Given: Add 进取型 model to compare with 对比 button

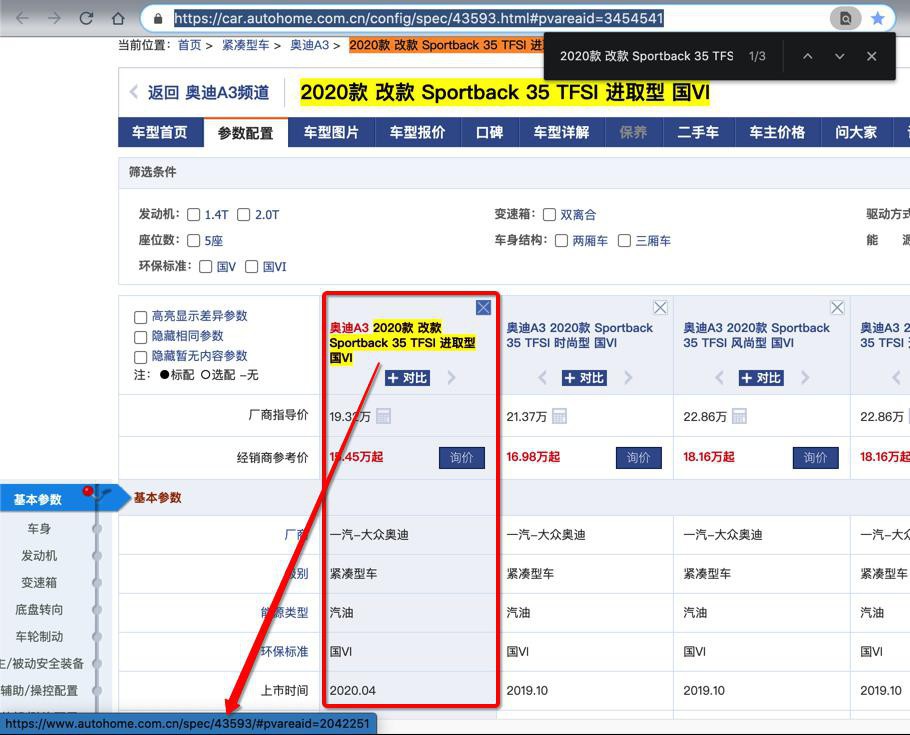Looking at the screenshot, I should (x=407, y=378).
